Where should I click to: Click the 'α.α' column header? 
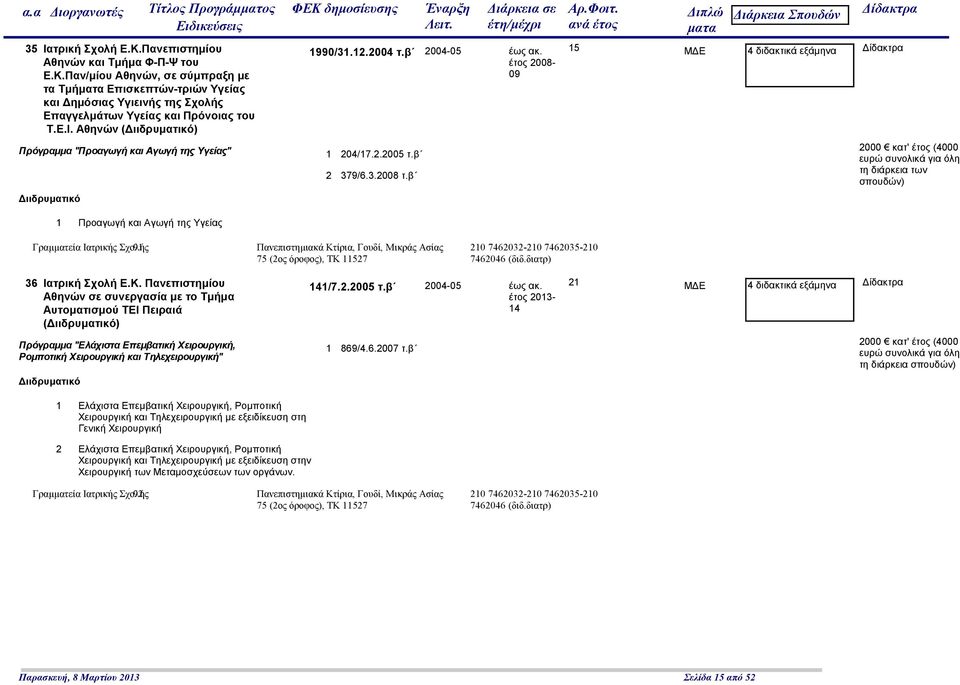click(x=31, y=13)
